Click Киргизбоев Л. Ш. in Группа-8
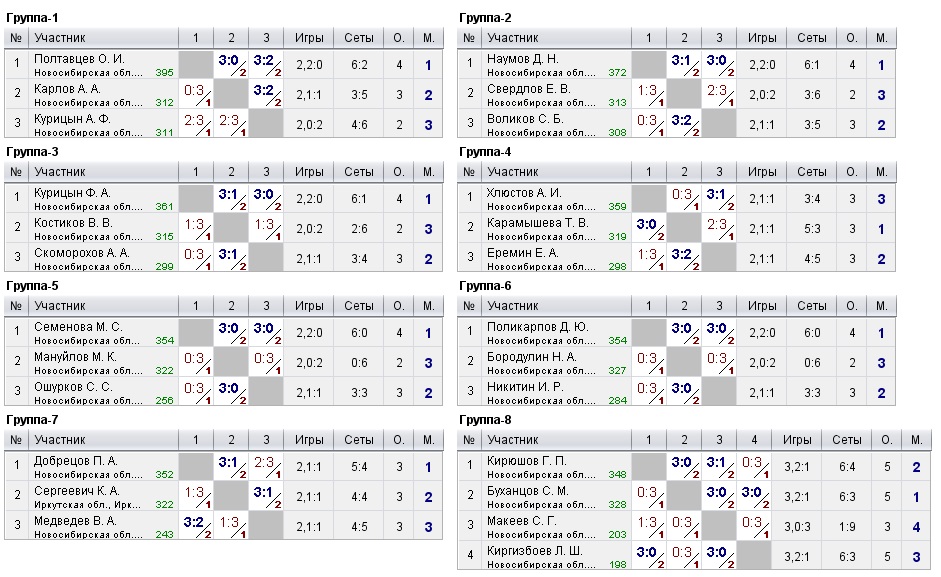941x577 pixels. (x=529, y=550)
